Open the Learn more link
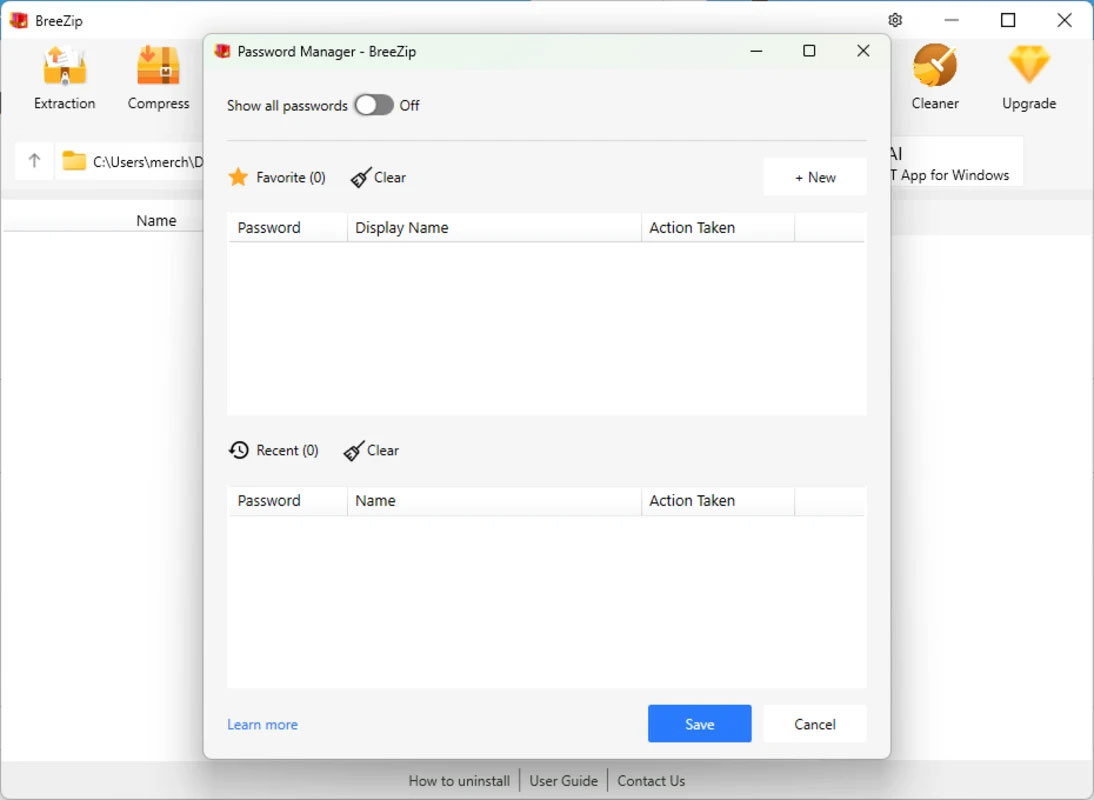The image size is (1094, 800). (262, 725)
